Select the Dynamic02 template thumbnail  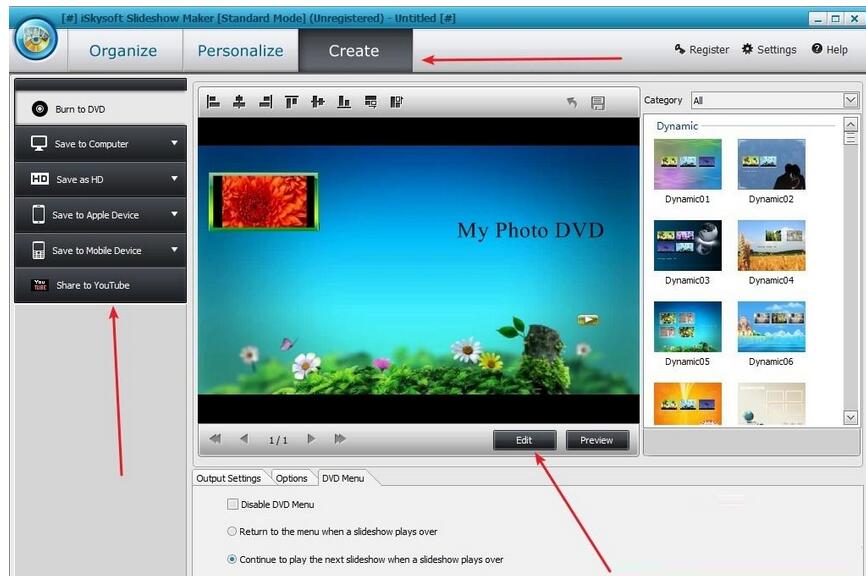(x=772, y=164)
